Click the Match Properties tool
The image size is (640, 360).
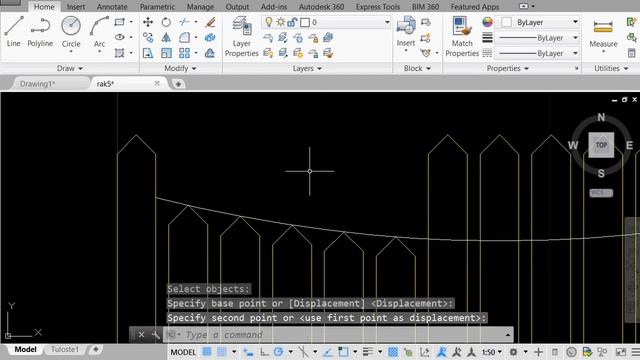[462, 37]
